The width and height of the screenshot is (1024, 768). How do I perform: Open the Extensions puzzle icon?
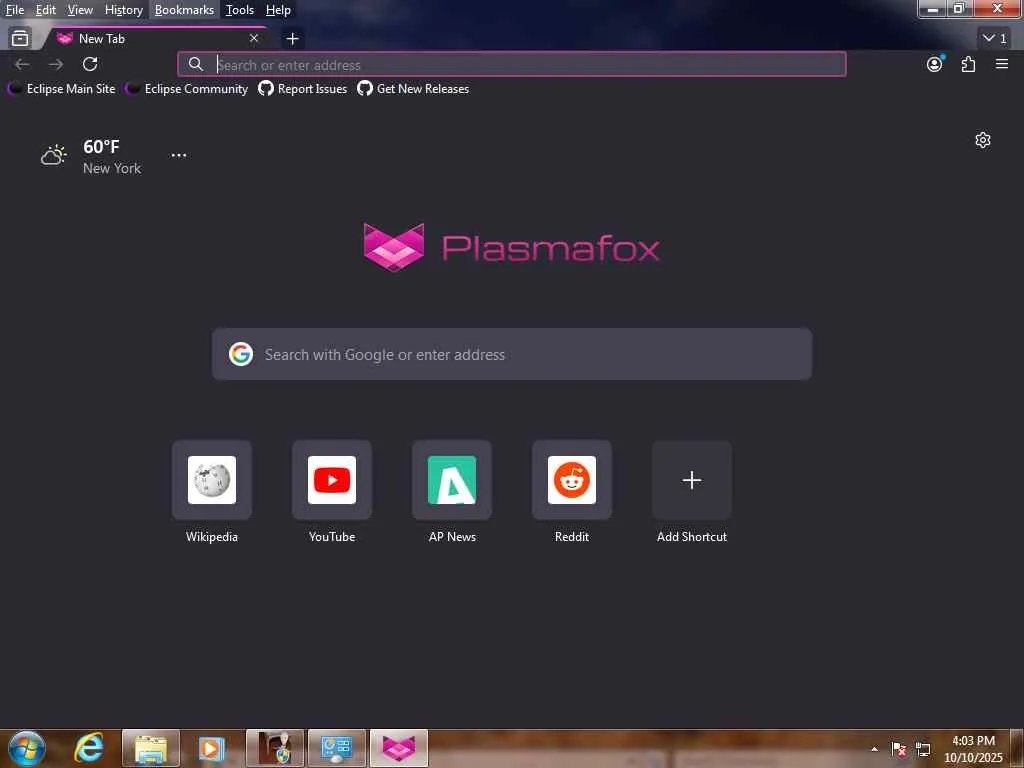pos(968,64)
